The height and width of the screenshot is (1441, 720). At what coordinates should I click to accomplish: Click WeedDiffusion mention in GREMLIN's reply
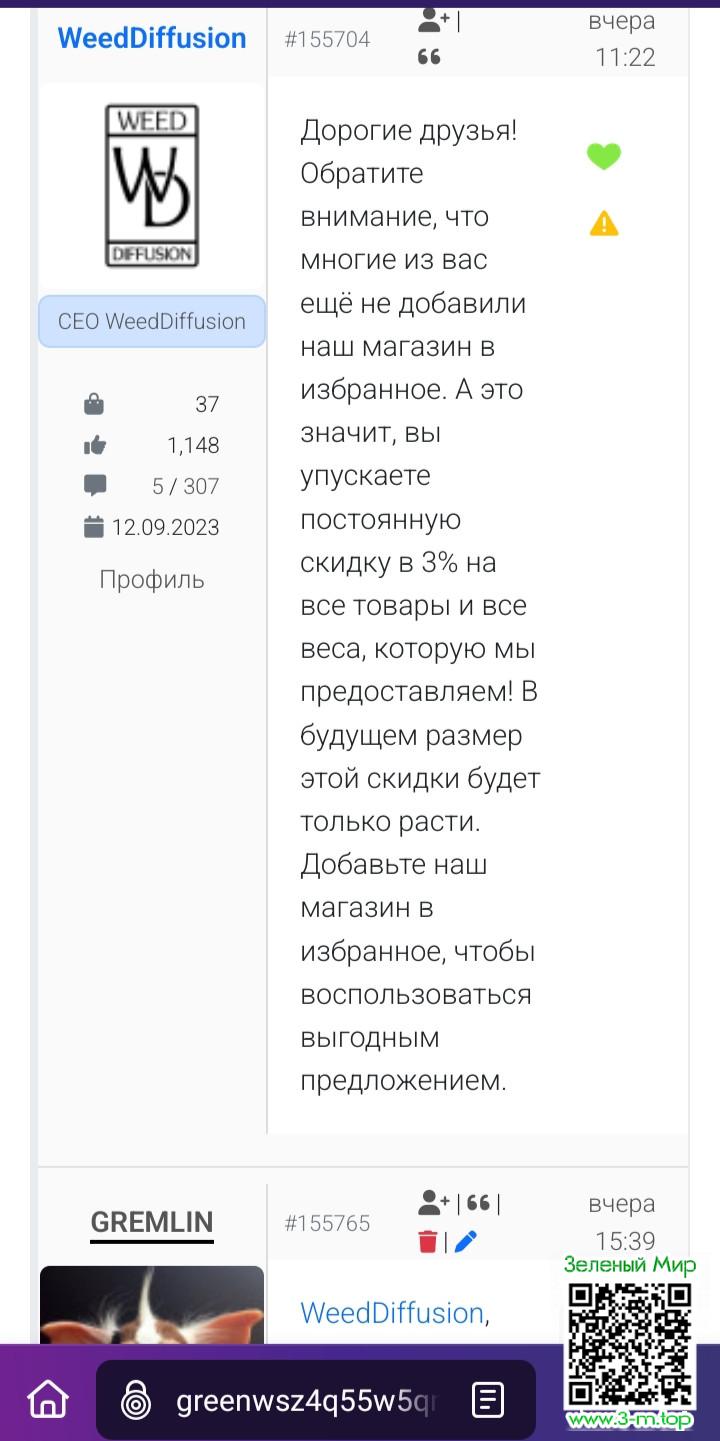[392, 1313]
